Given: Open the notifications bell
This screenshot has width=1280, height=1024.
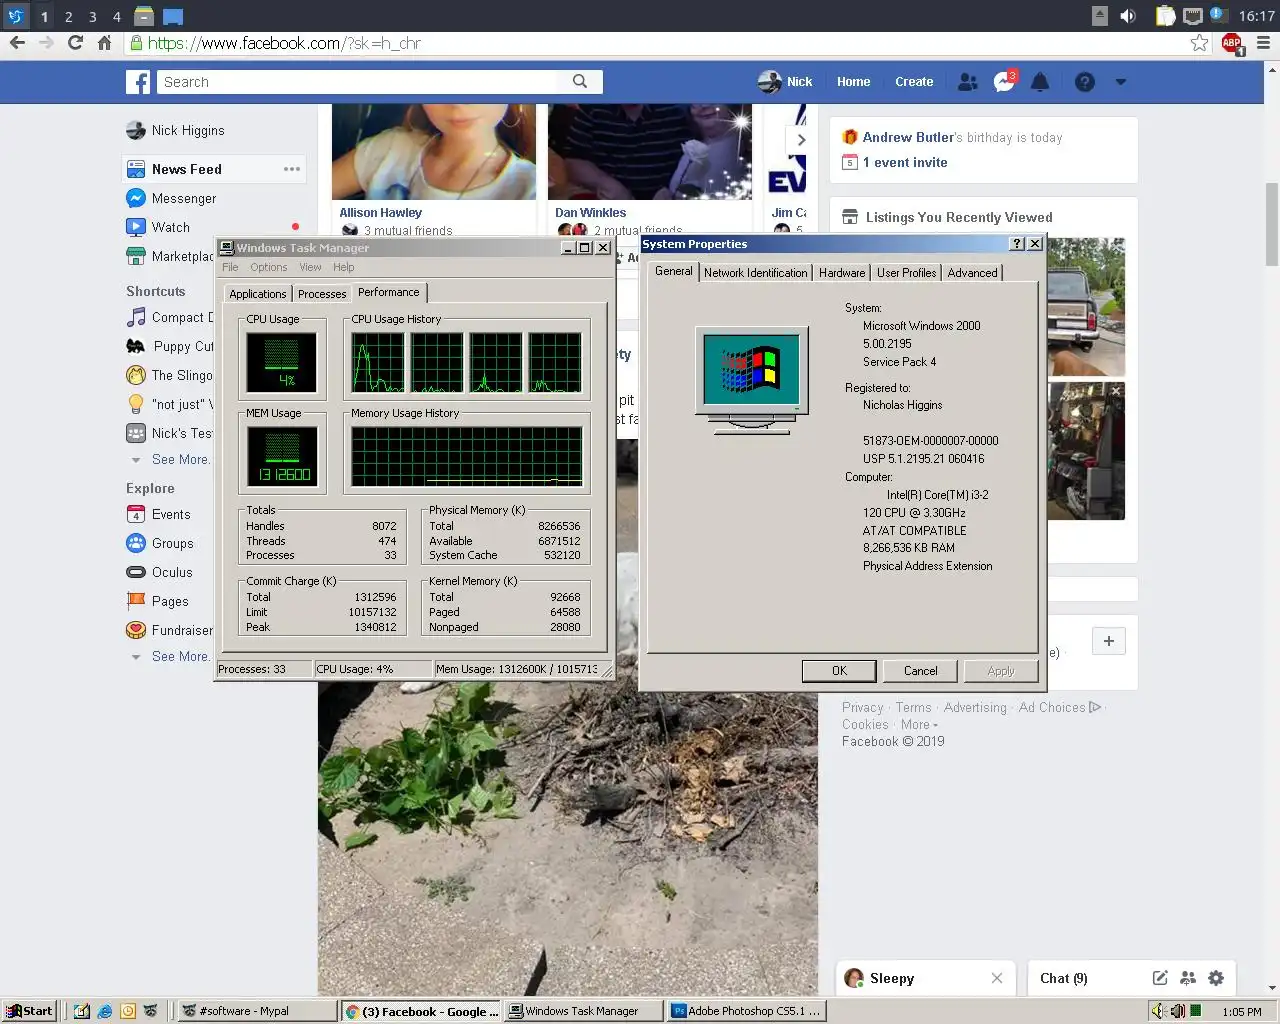Looking at the screenshot, I should tap(1040, 82).
